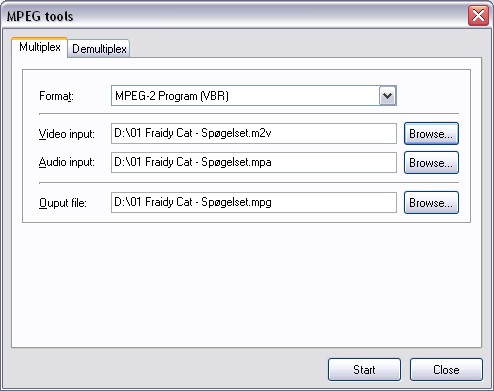Screen dimensions: 494x391
Task: Switch to the Demultiplex tab
Action: (x=99, y=49)
